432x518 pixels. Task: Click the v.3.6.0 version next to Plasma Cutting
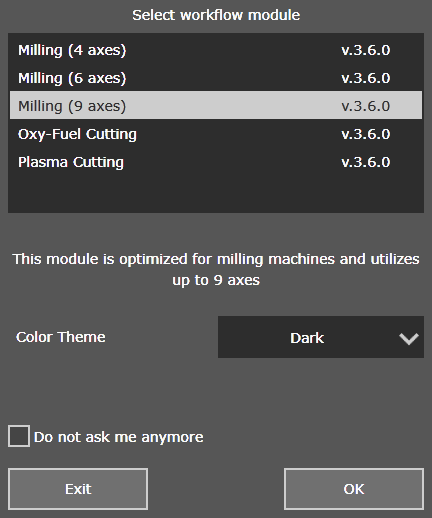(366, 162)
